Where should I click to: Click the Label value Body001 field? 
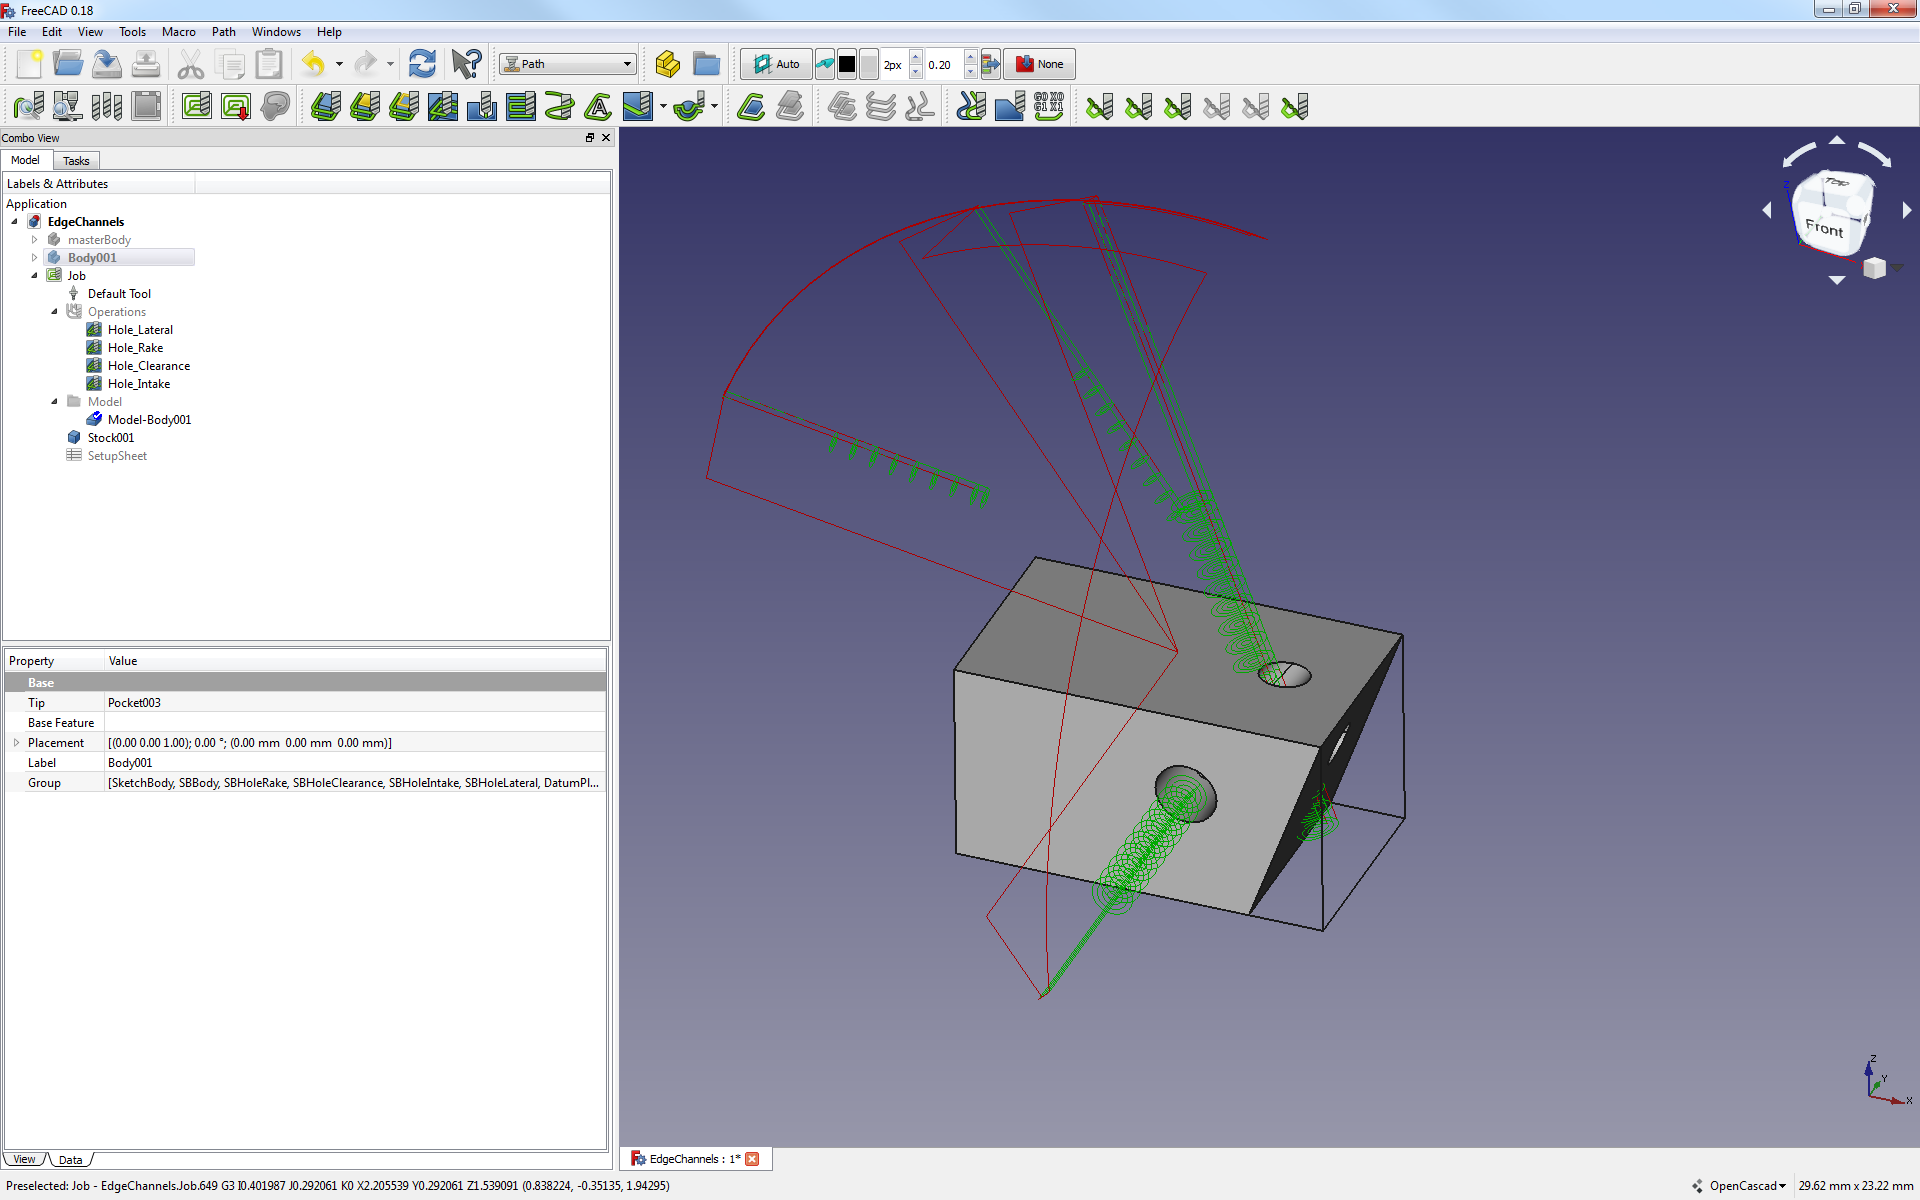[355, 763]
